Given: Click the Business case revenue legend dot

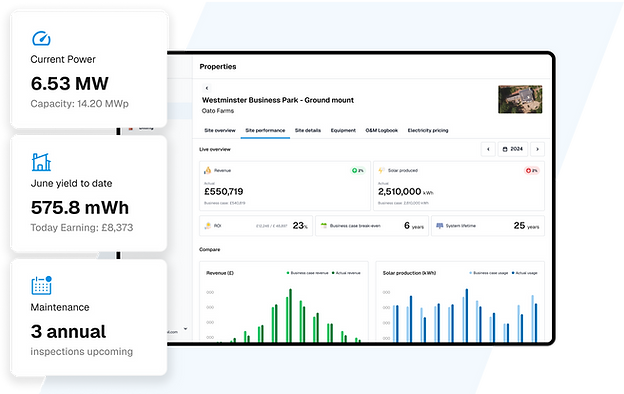Looking at the screenshot, I should [x=288, y=273].
